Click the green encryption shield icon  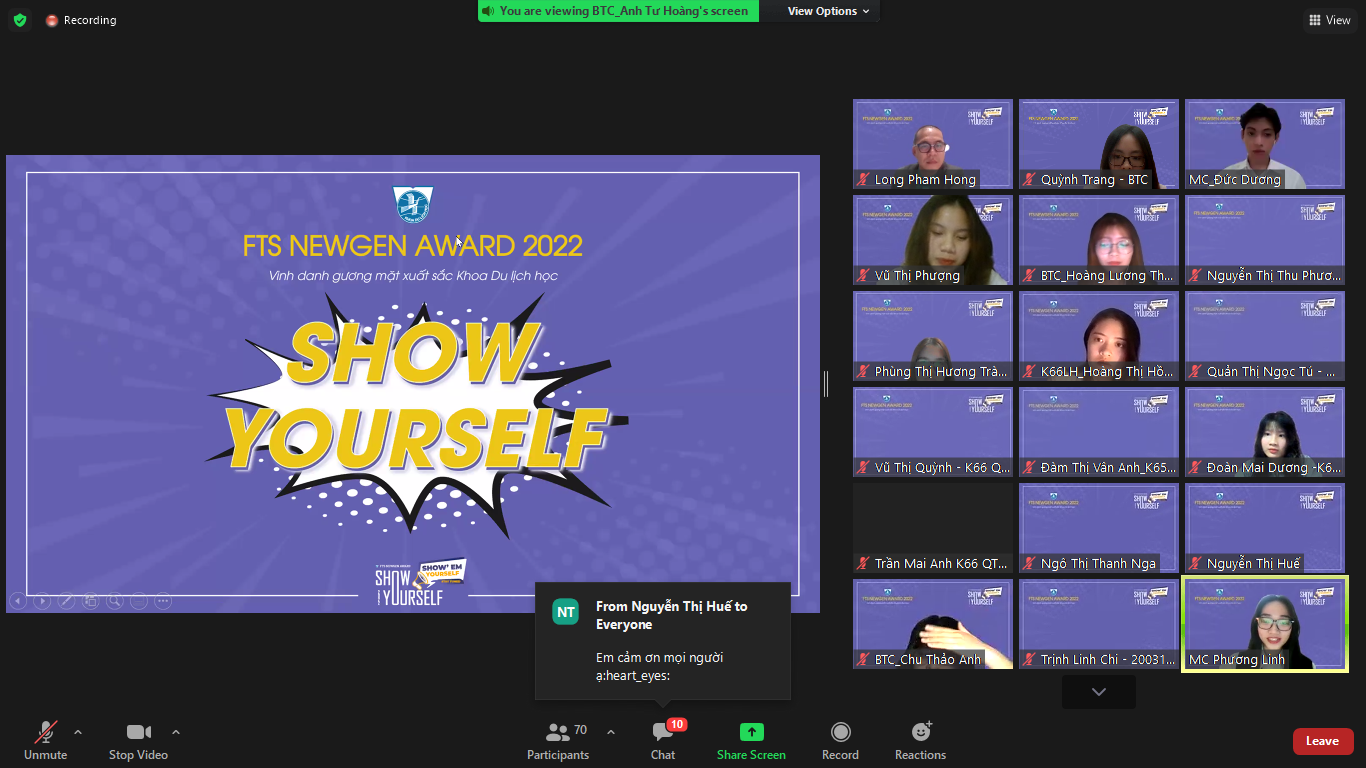[x=20, y=20]
